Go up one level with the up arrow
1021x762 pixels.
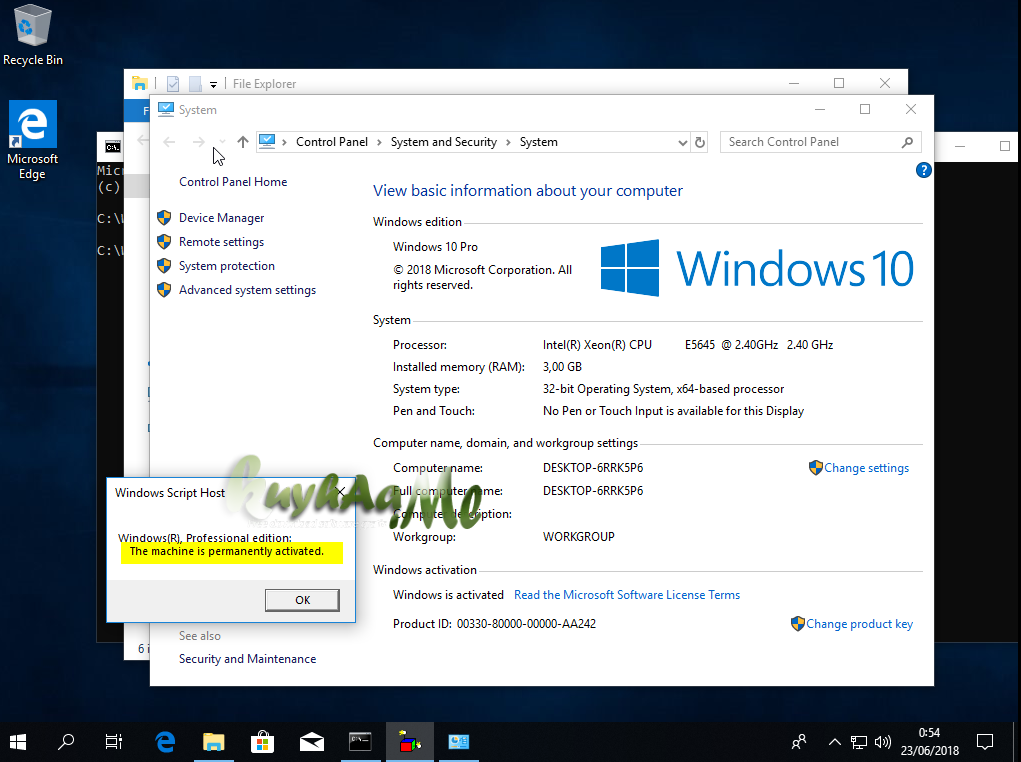243,142
